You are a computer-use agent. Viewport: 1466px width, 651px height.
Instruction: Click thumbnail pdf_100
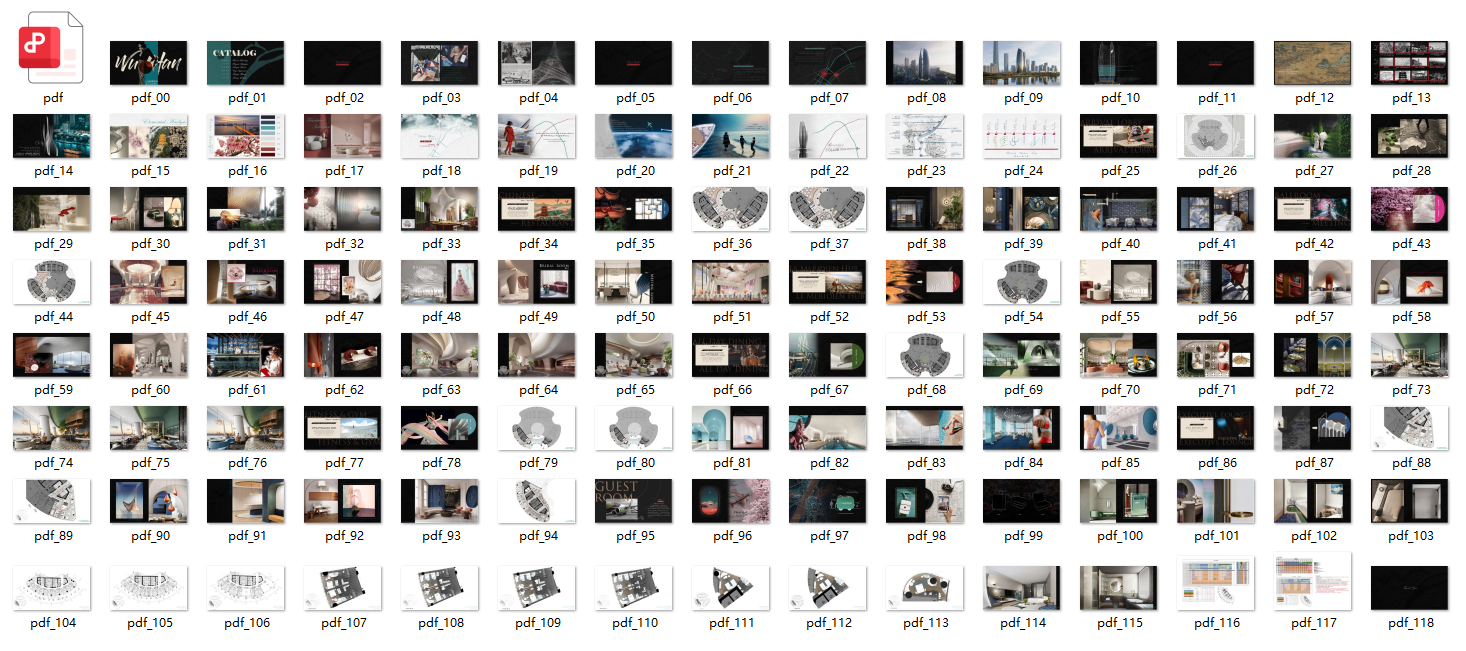[1119, 501]
